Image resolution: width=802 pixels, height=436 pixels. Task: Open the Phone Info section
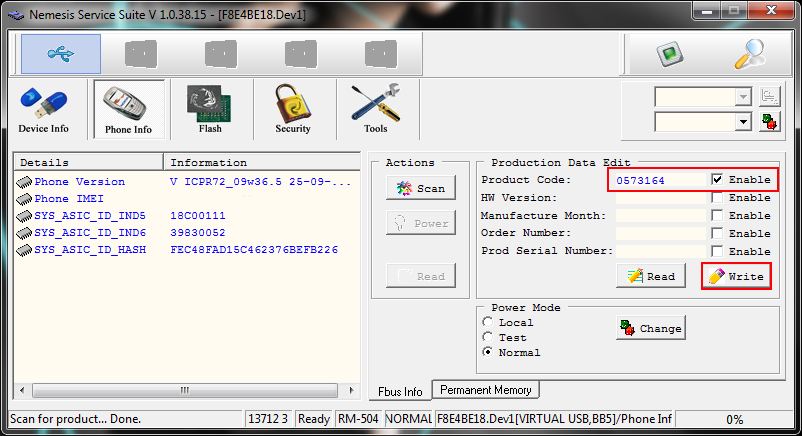[x=129, y=110]
